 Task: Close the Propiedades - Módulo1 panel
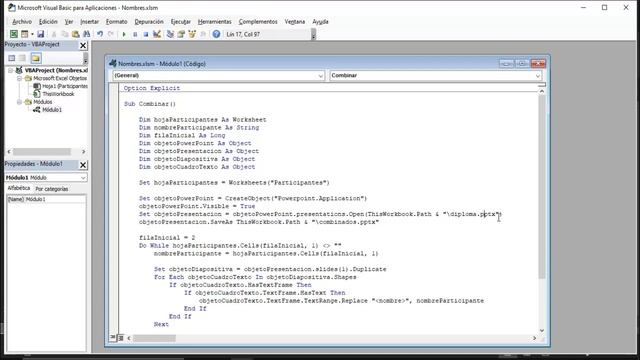83,165
